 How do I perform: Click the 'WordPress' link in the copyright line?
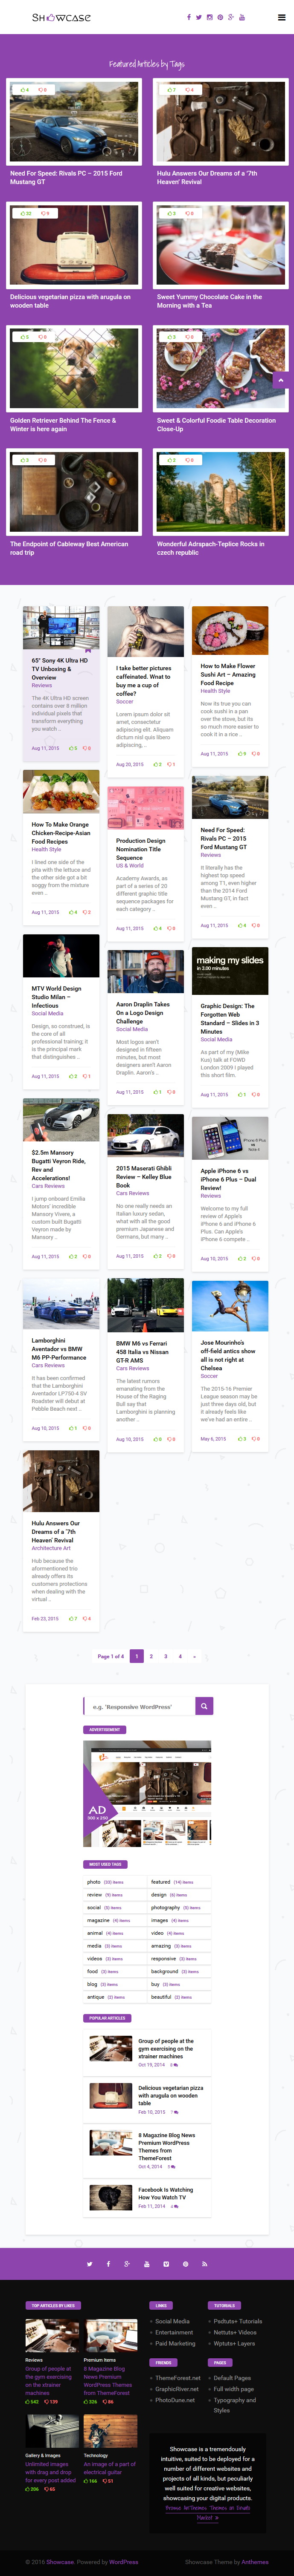124,2561
